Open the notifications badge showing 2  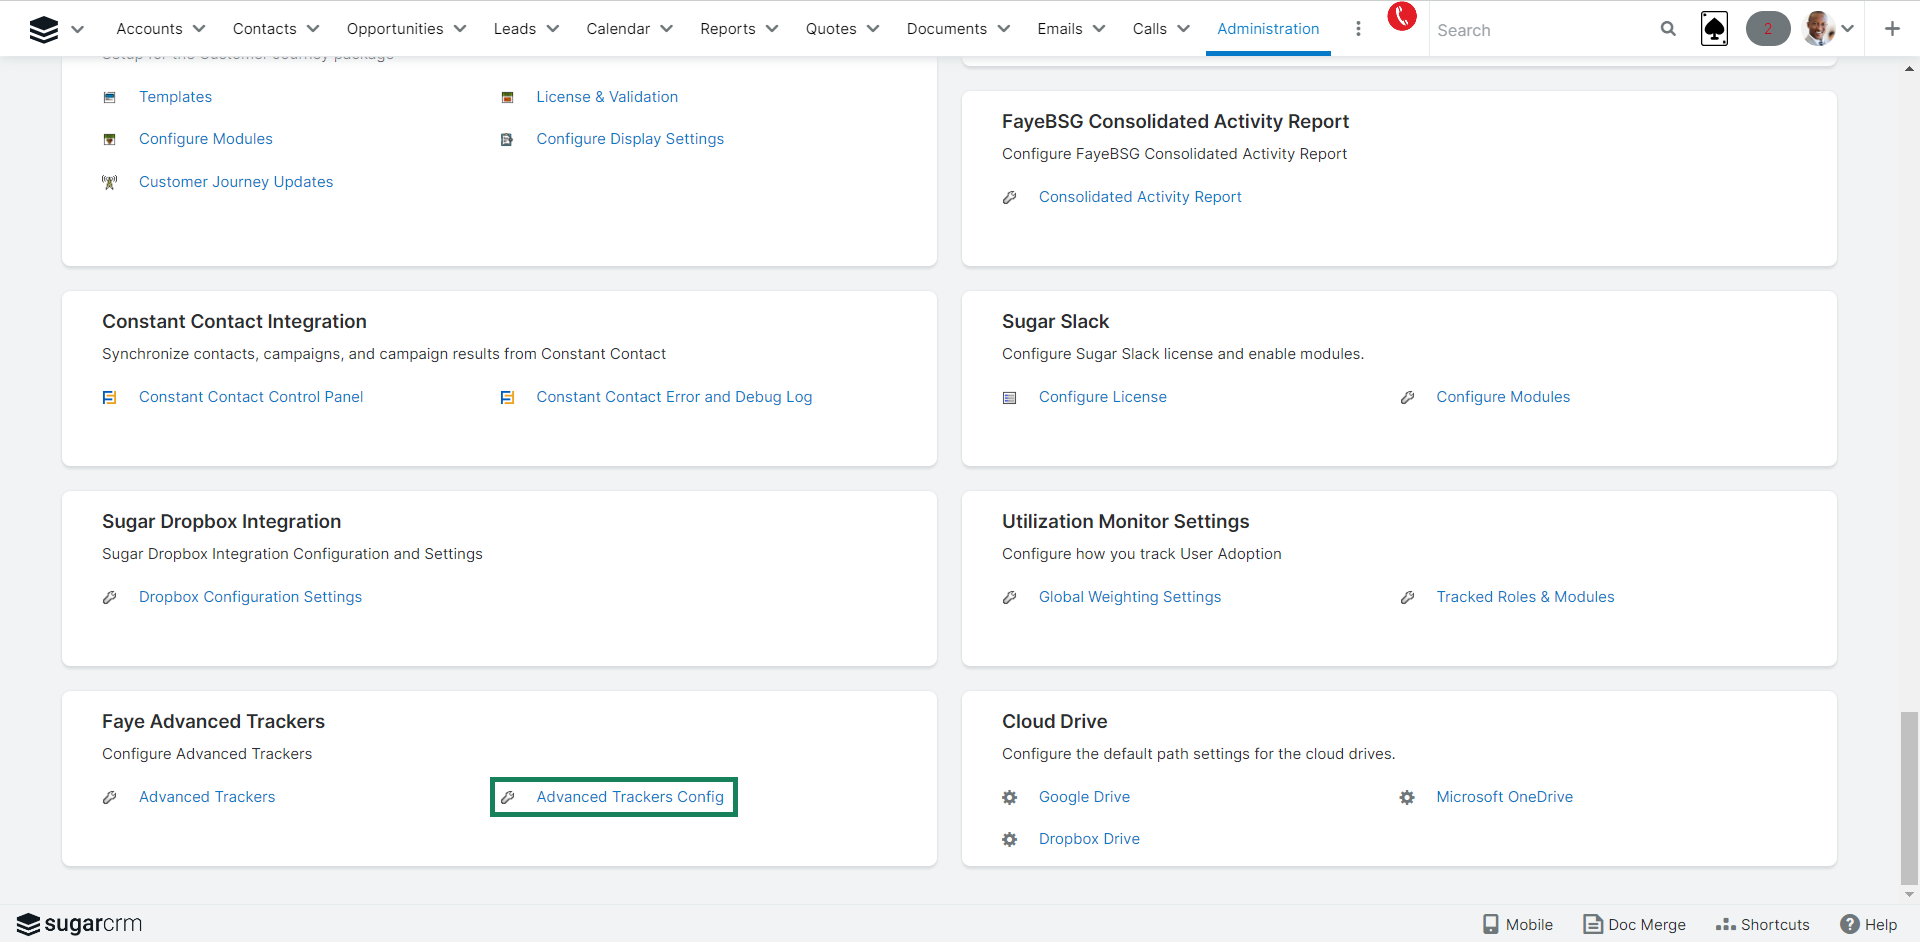pos(1767,29)
